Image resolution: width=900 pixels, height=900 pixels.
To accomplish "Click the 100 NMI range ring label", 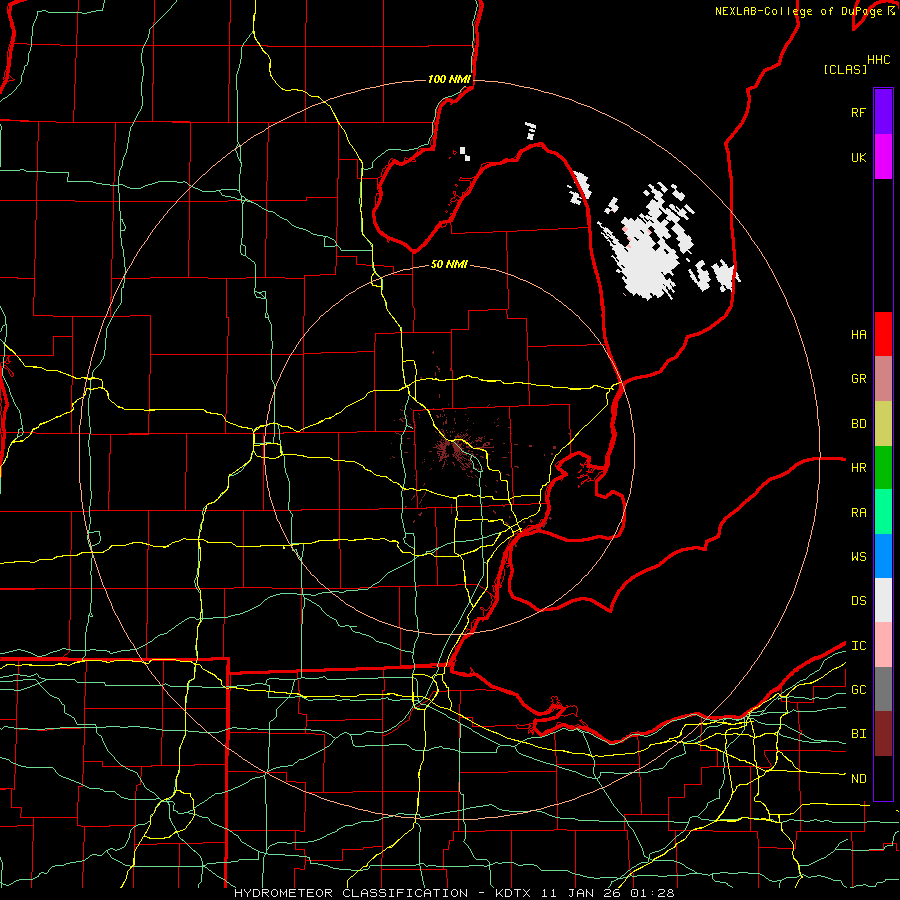I will 449,79.
